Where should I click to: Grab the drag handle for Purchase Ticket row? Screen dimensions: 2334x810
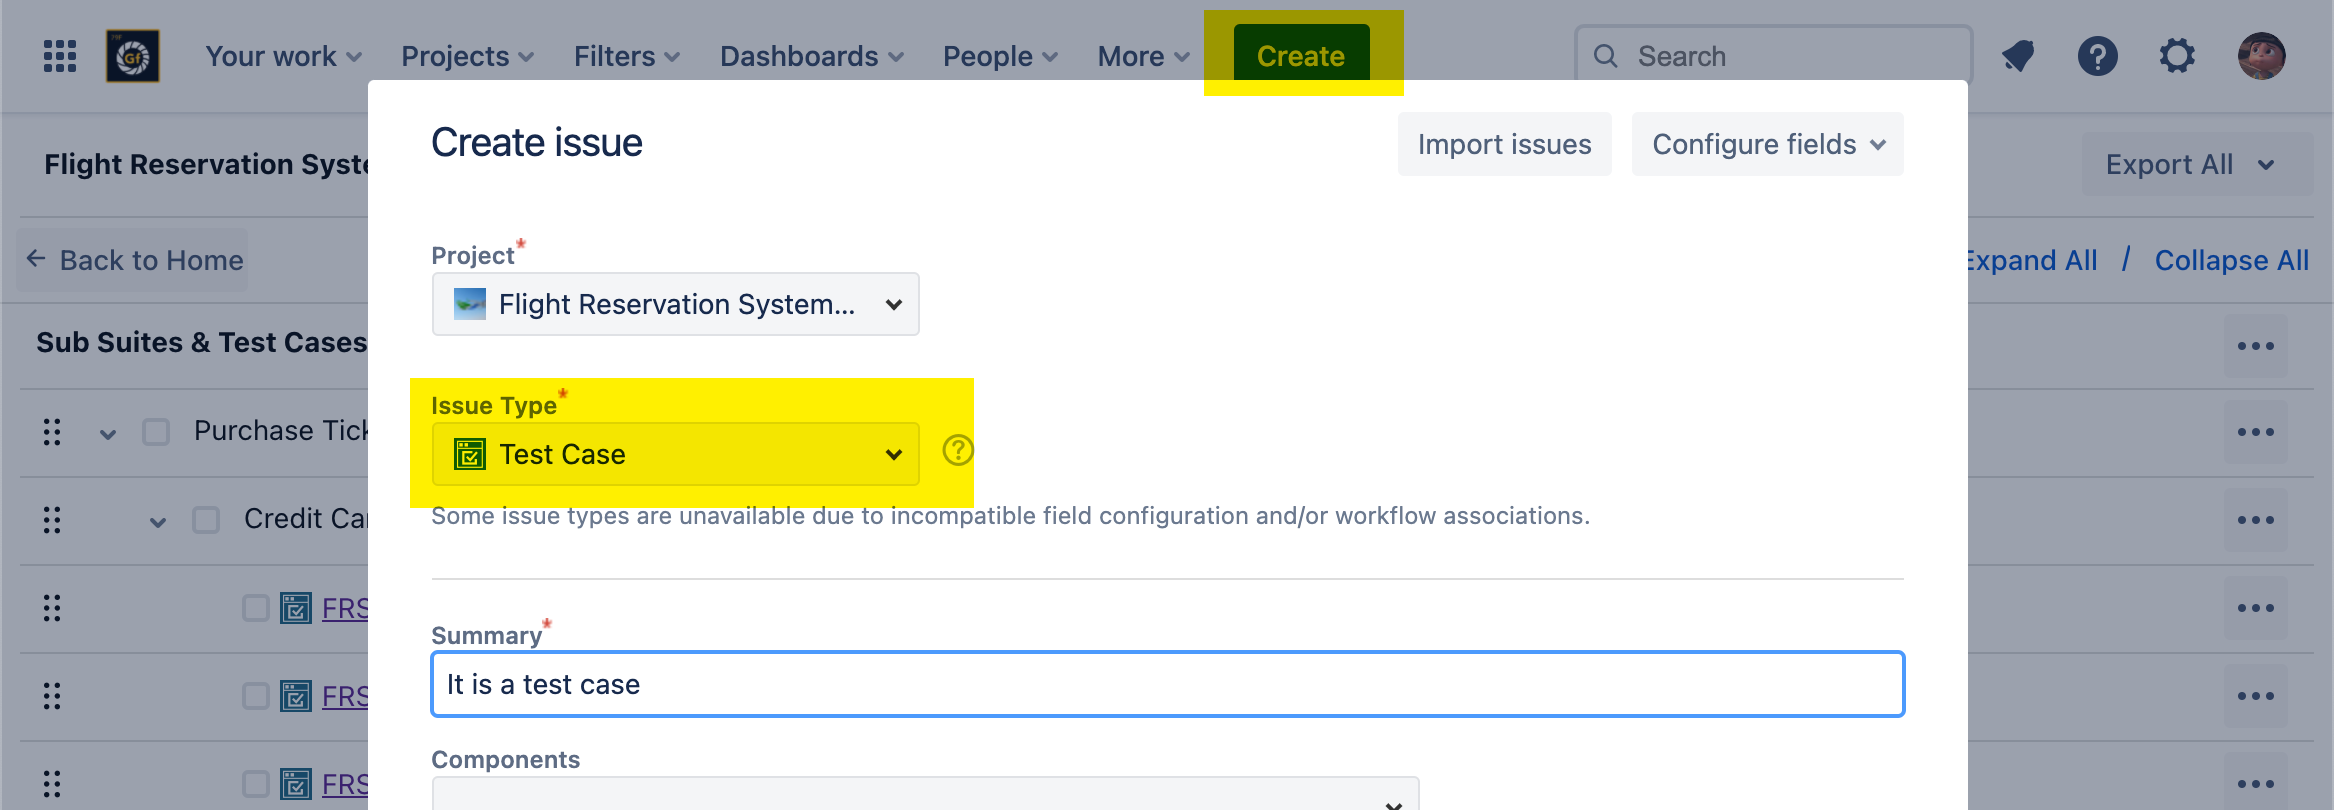[x=52, y=432]
